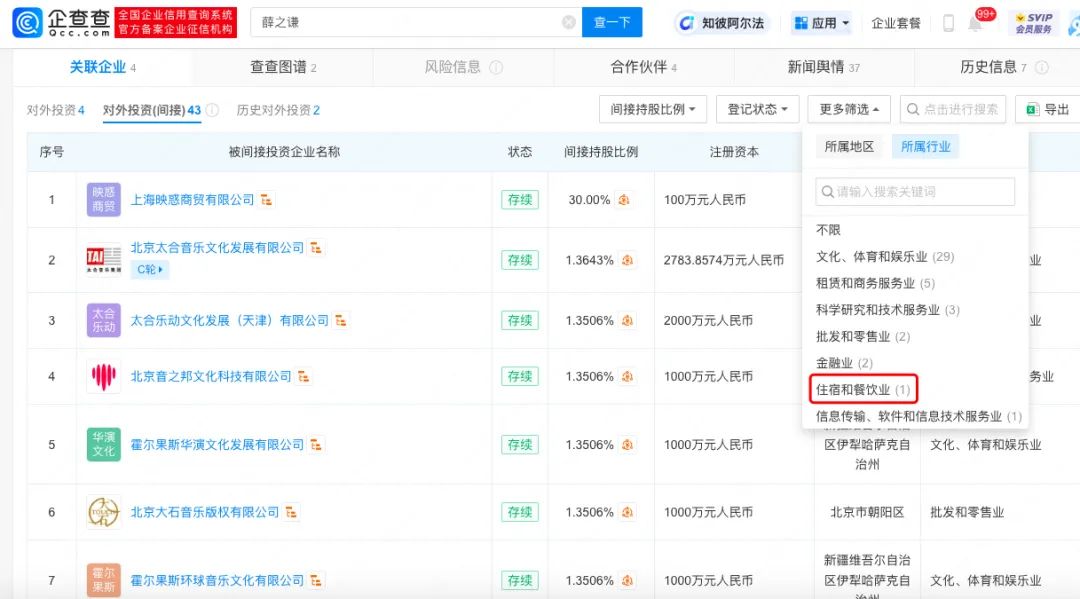Click info icon next to 对外投资(间接) 43
Screen dimensions: 1080x599
[x=212, y=110]
